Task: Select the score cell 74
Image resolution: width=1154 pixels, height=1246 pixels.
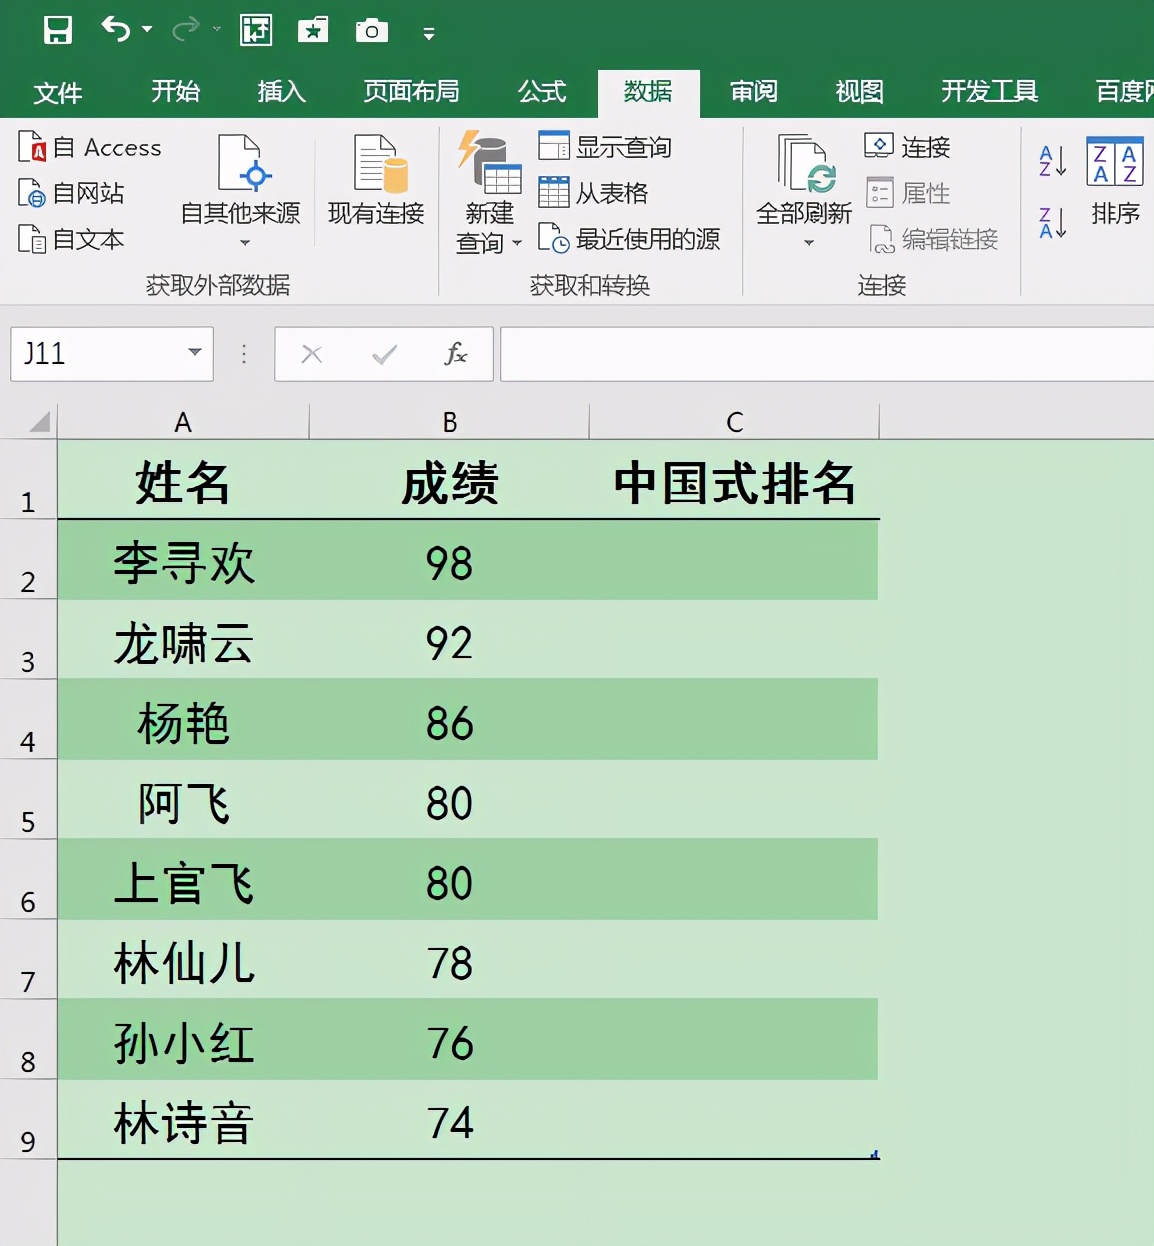Action: coord(450,1120)
